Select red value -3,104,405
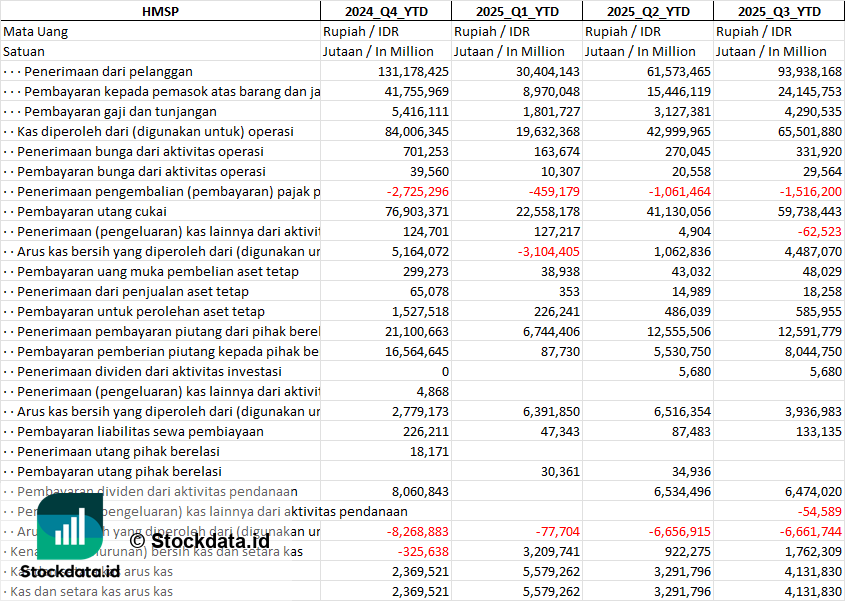Viewport: 845px width, 601px height. 549,251
